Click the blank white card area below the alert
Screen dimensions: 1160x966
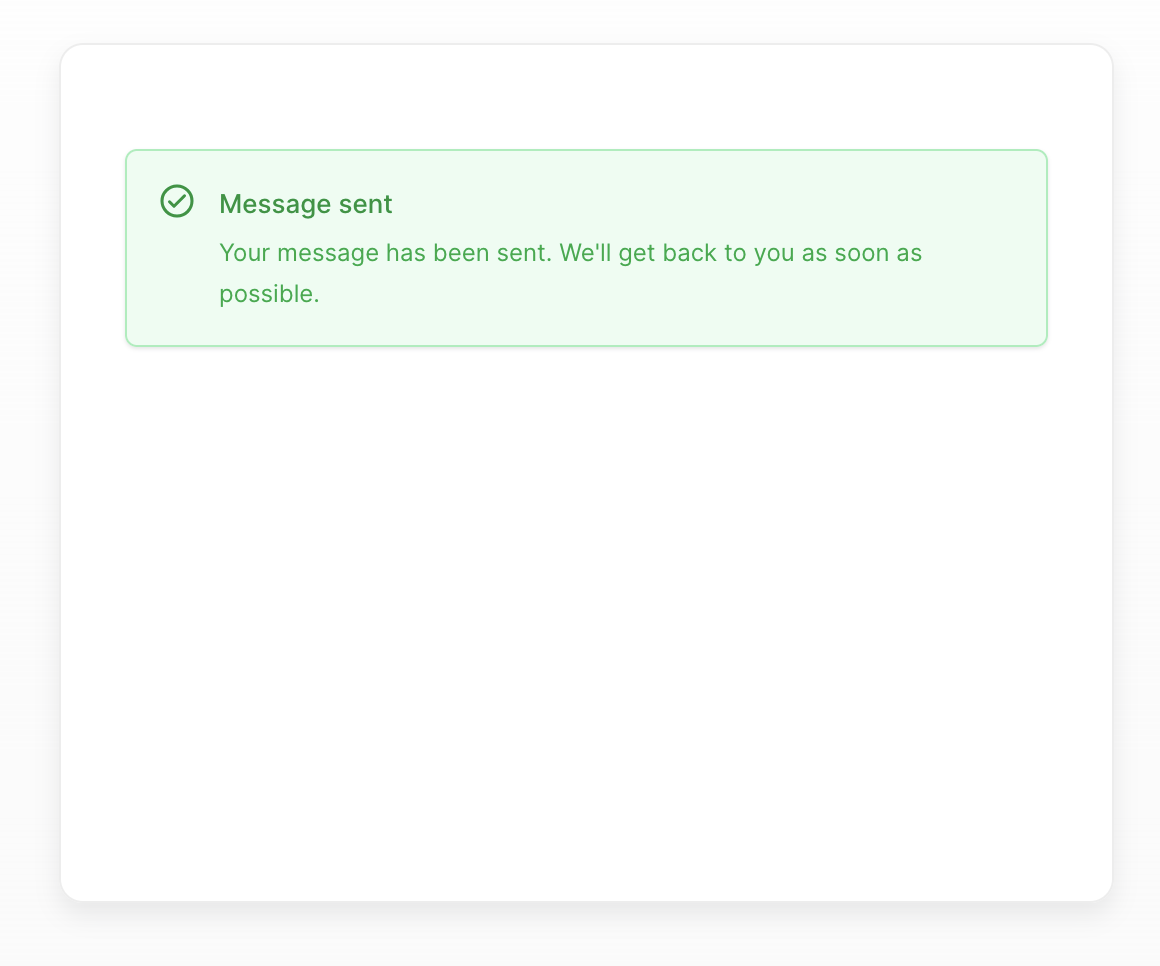[586, 621]
